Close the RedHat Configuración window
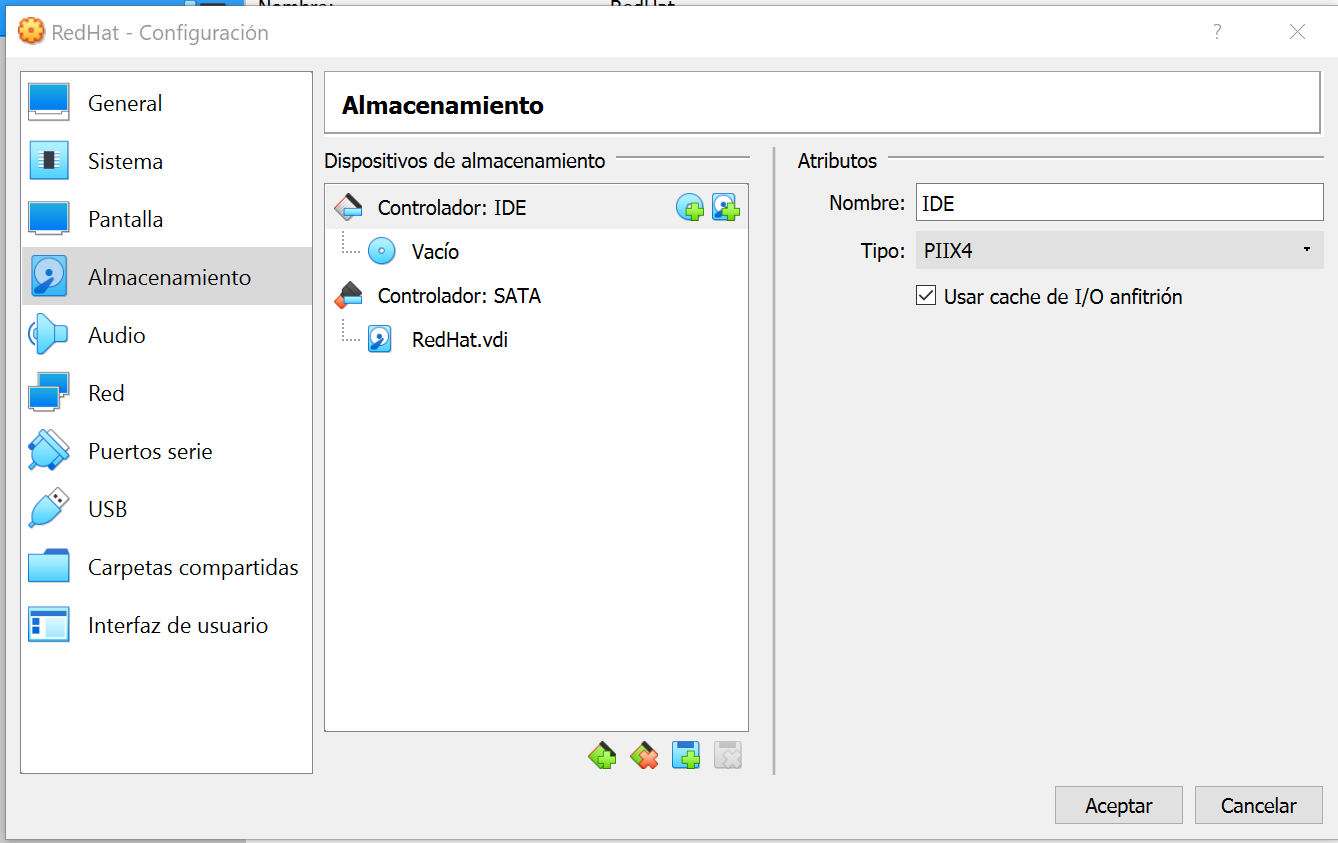The height and width of the screenshot is (843, 1338). click(x=1297, y=32)
